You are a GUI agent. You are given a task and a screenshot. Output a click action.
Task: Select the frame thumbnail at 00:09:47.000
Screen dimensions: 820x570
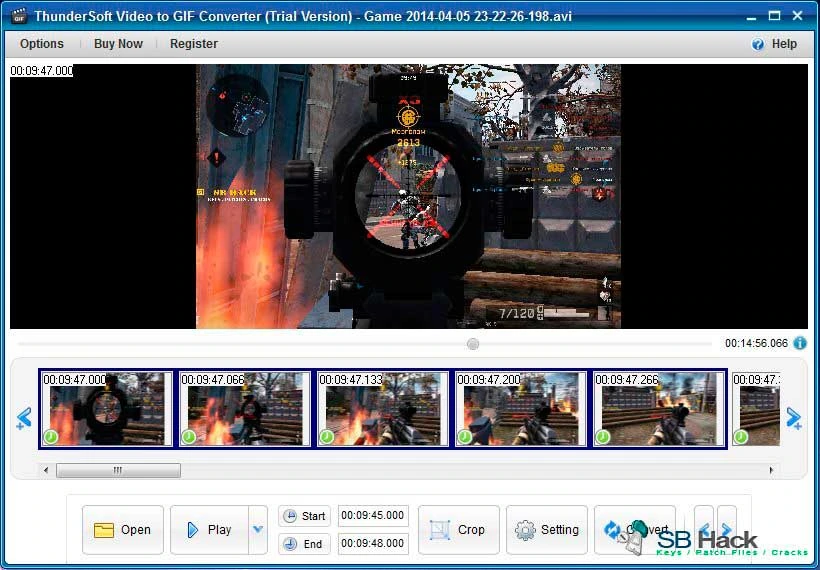[x=106, y=408]
